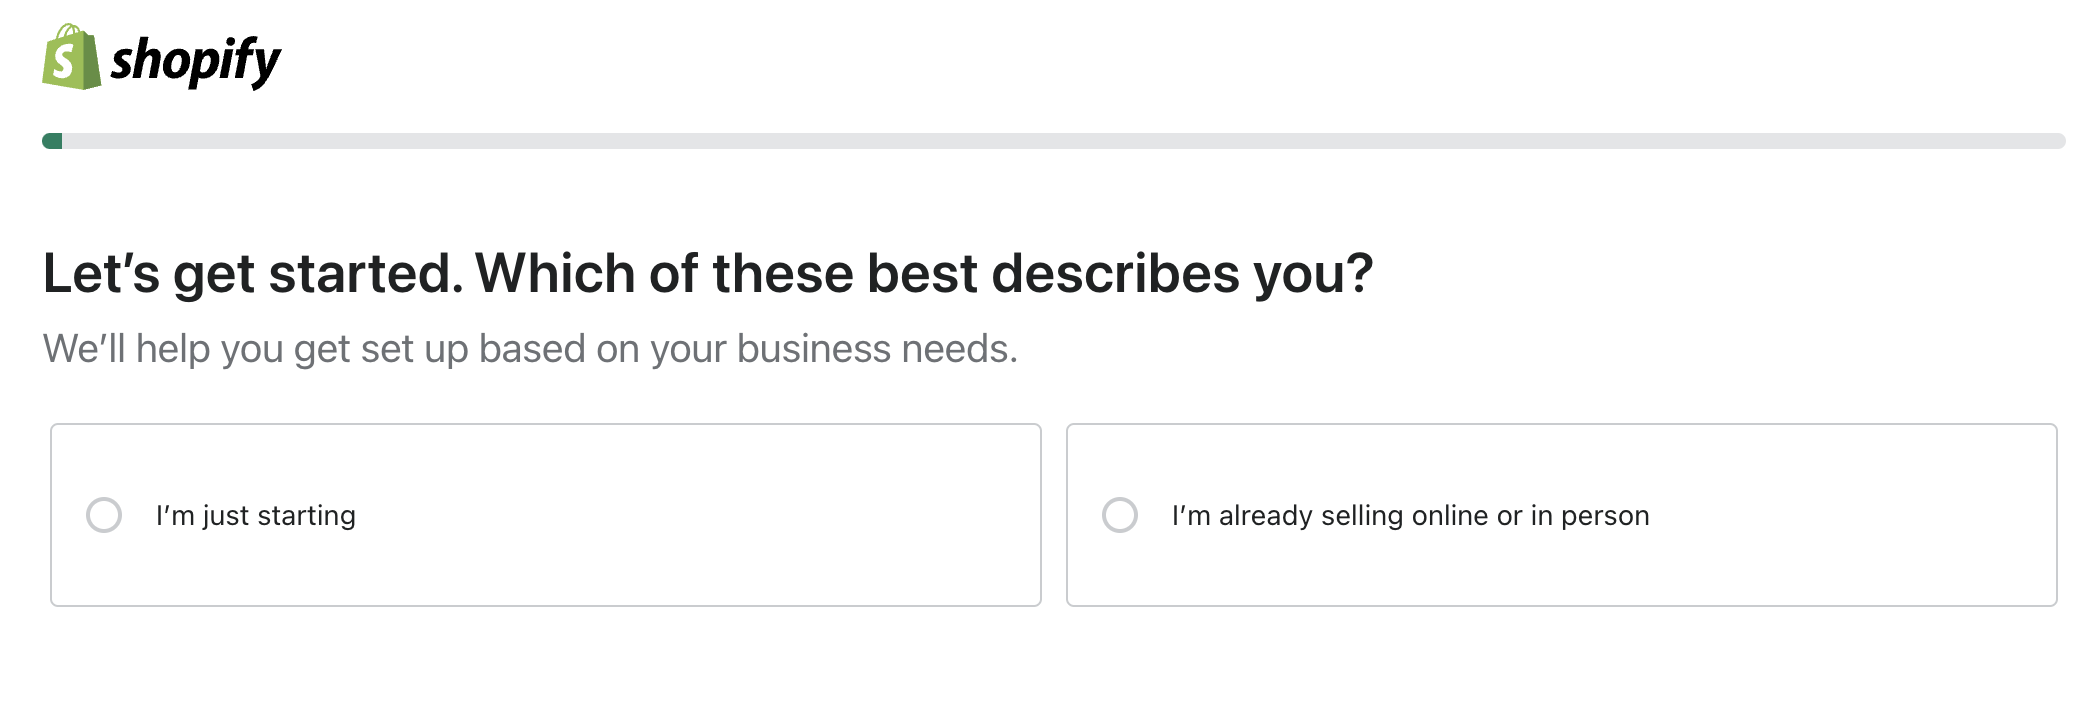Click the far right end of progress bar
The width and height of the screenshot is (2084, 716).
2056,141
